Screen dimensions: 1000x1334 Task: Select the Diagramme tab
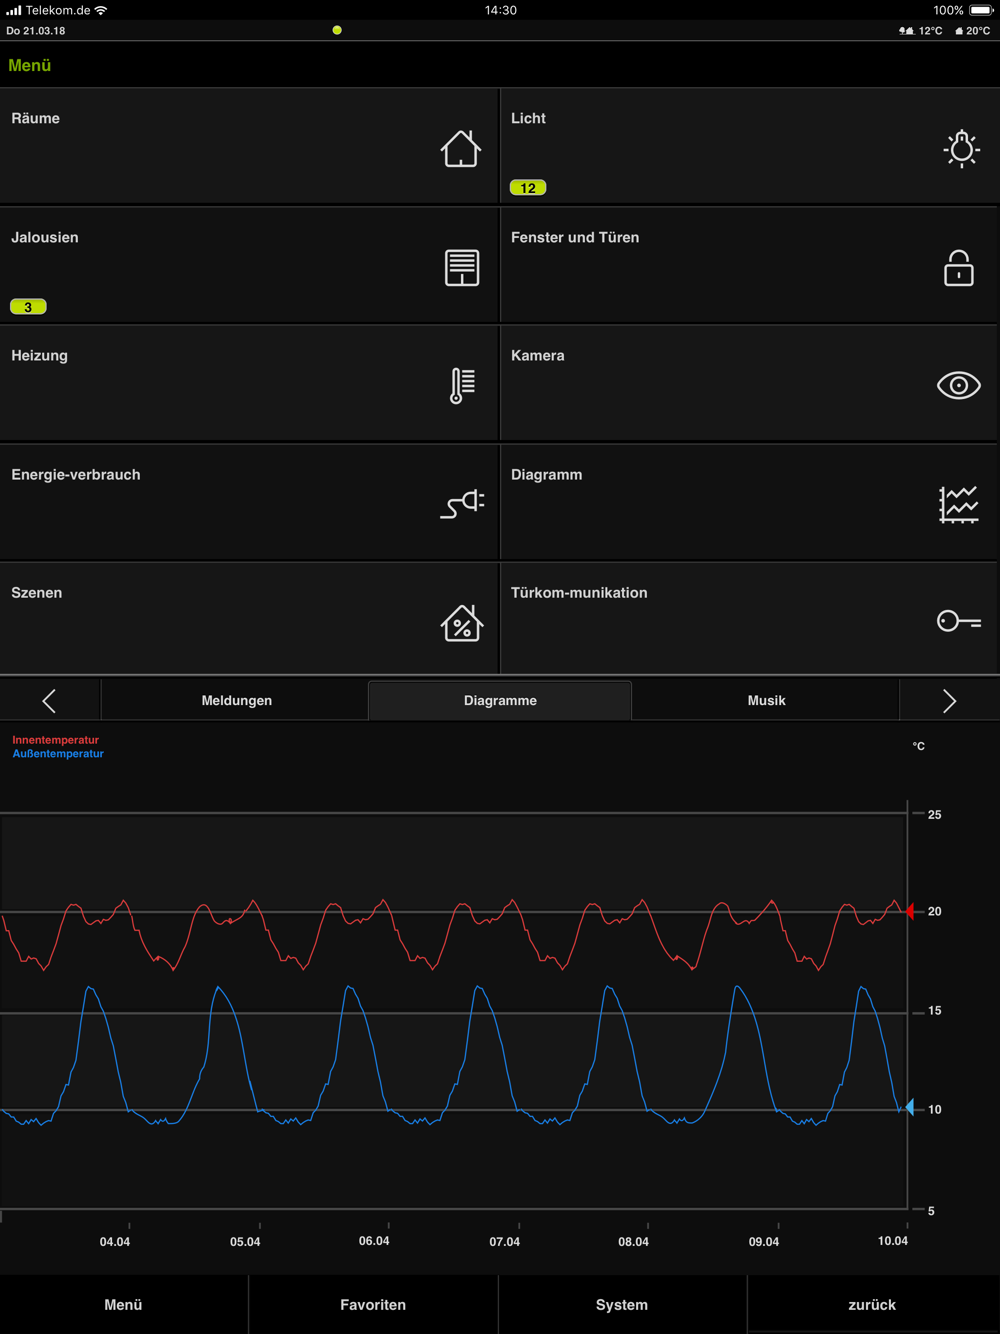(x=500, y=700)
